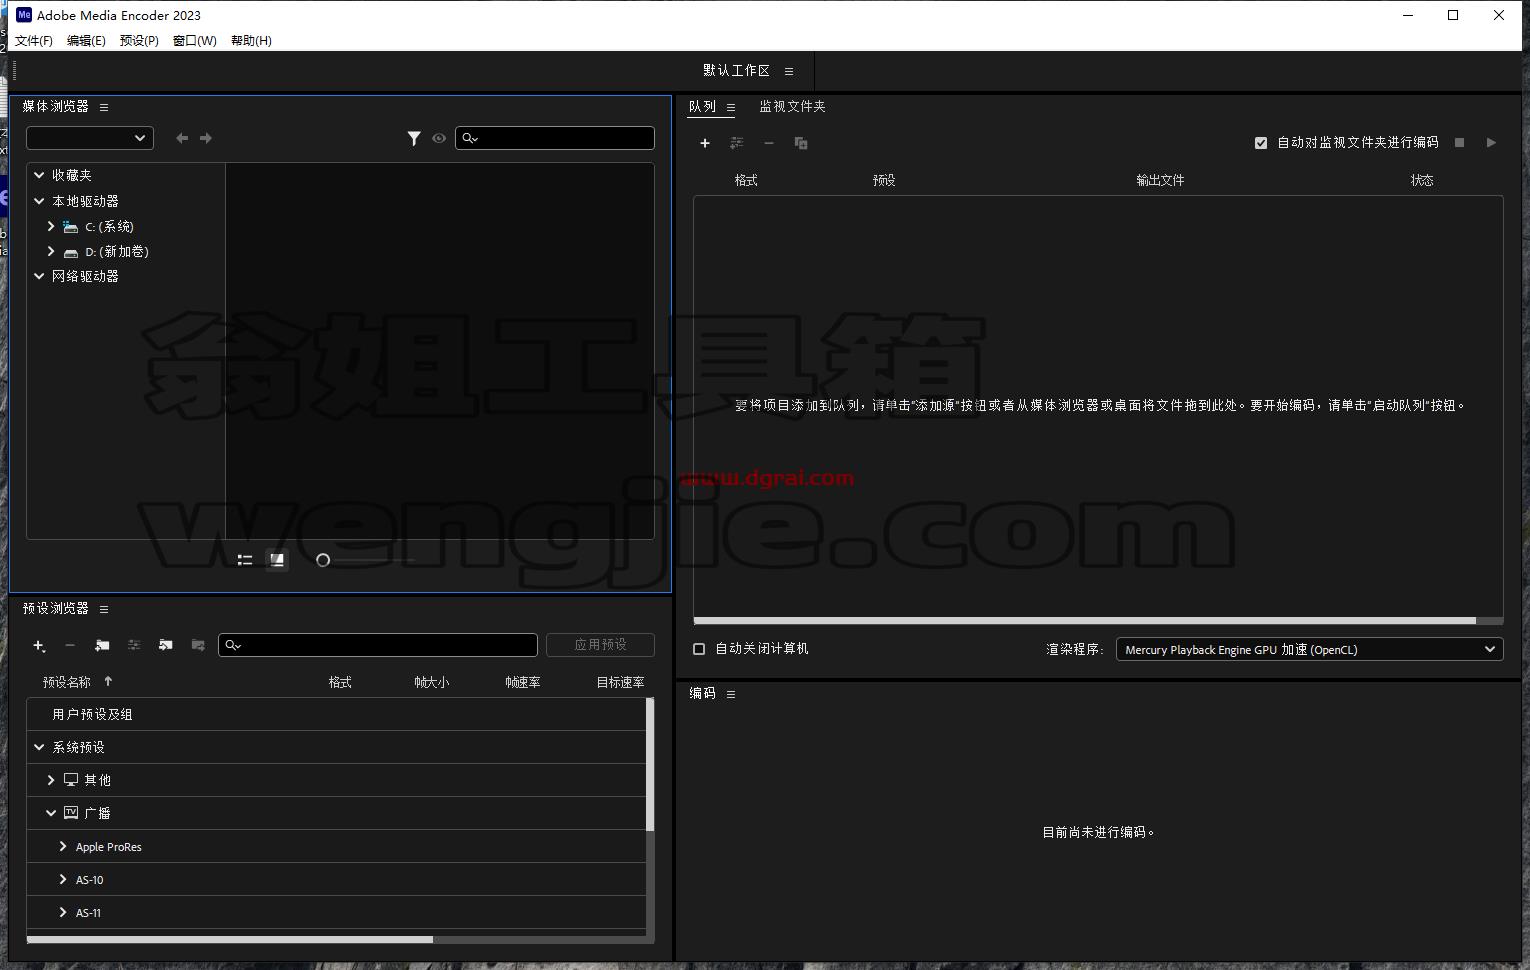Screen dimensions: 1530x970
Task: Collapse the 本地驱动器 tree node
Action: 39,201
